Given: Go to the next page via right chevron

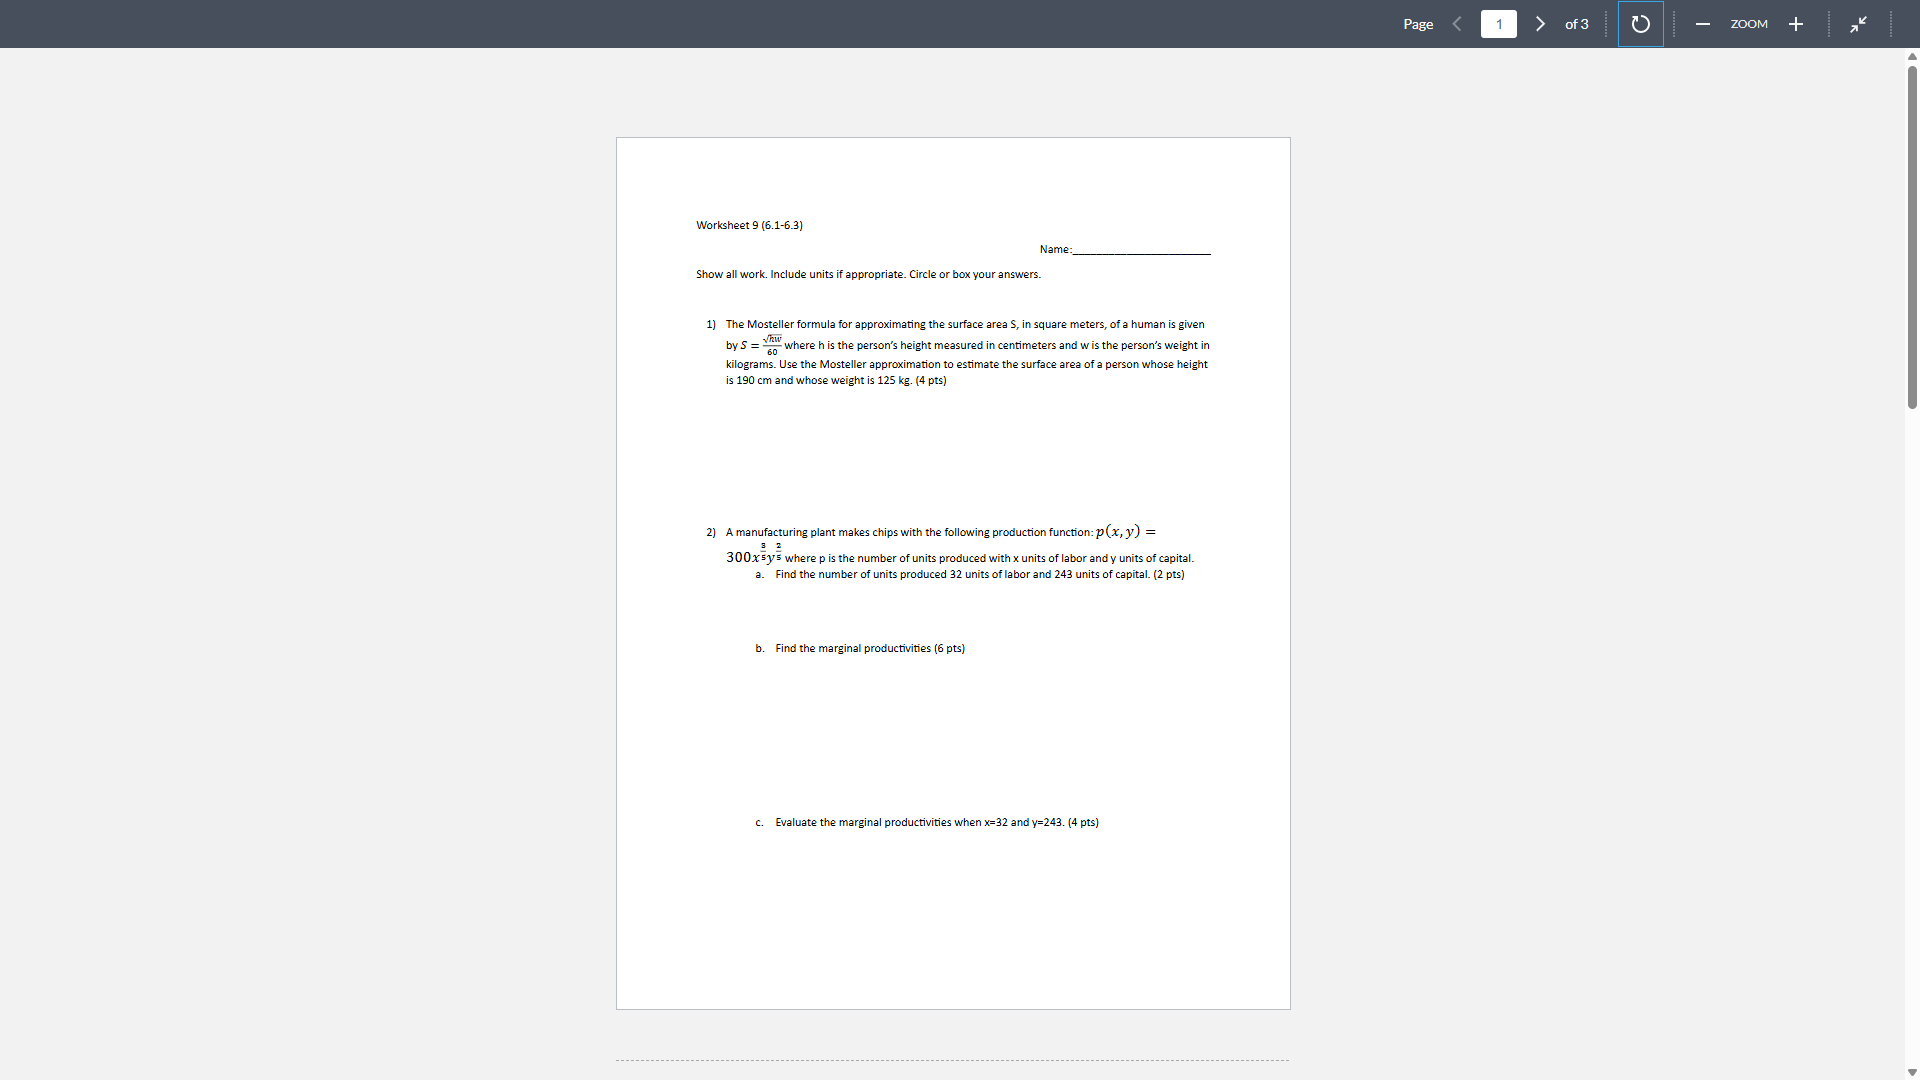Looking at the screenshot, I should [x=1540, y=23].
